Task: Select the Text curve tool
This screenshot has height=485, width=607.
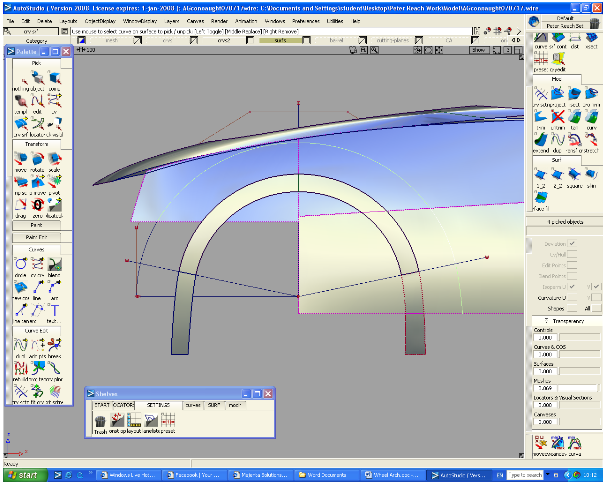Action: [x=55, y=312]
